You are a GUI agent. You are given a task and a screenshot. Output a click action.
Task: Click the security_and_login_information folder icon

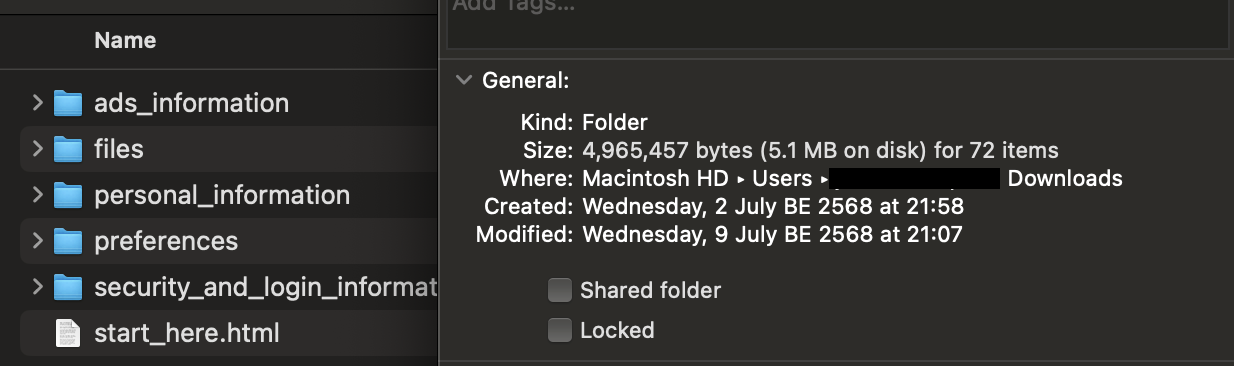(x=67, y=287)
